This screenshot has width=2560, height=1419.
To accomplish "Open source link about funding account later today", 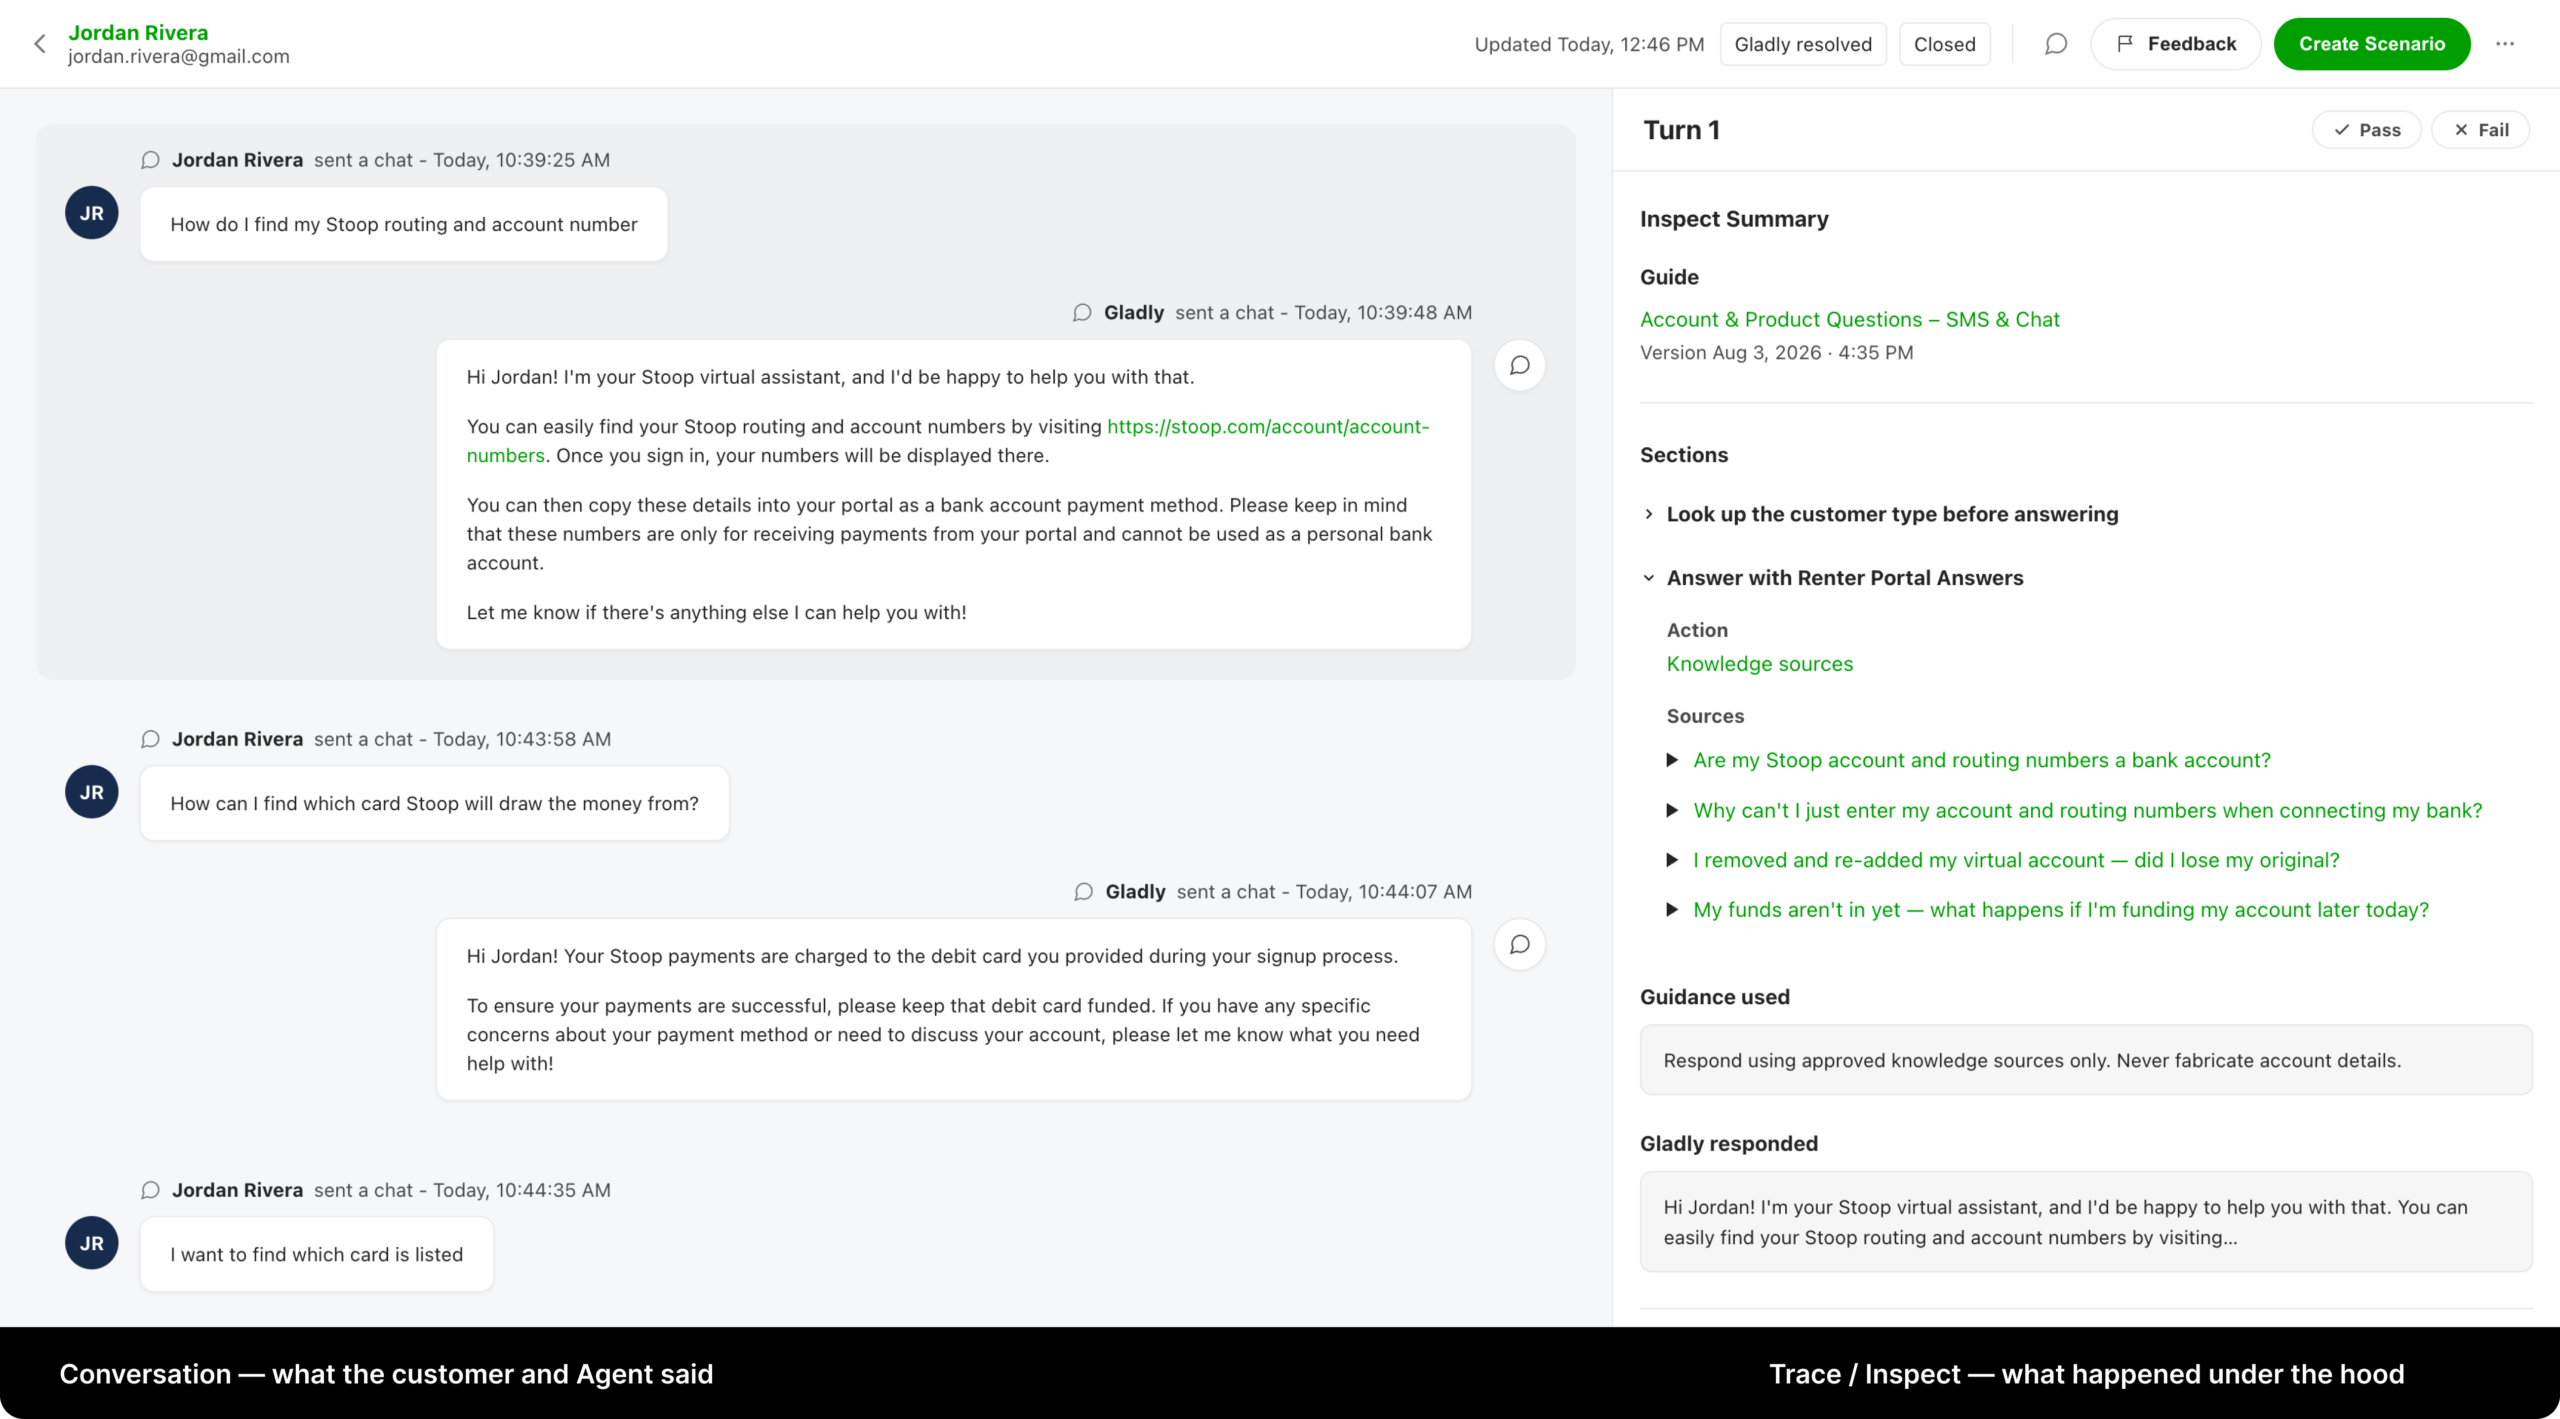I will pyautogui.click(x=2060, y=910).
